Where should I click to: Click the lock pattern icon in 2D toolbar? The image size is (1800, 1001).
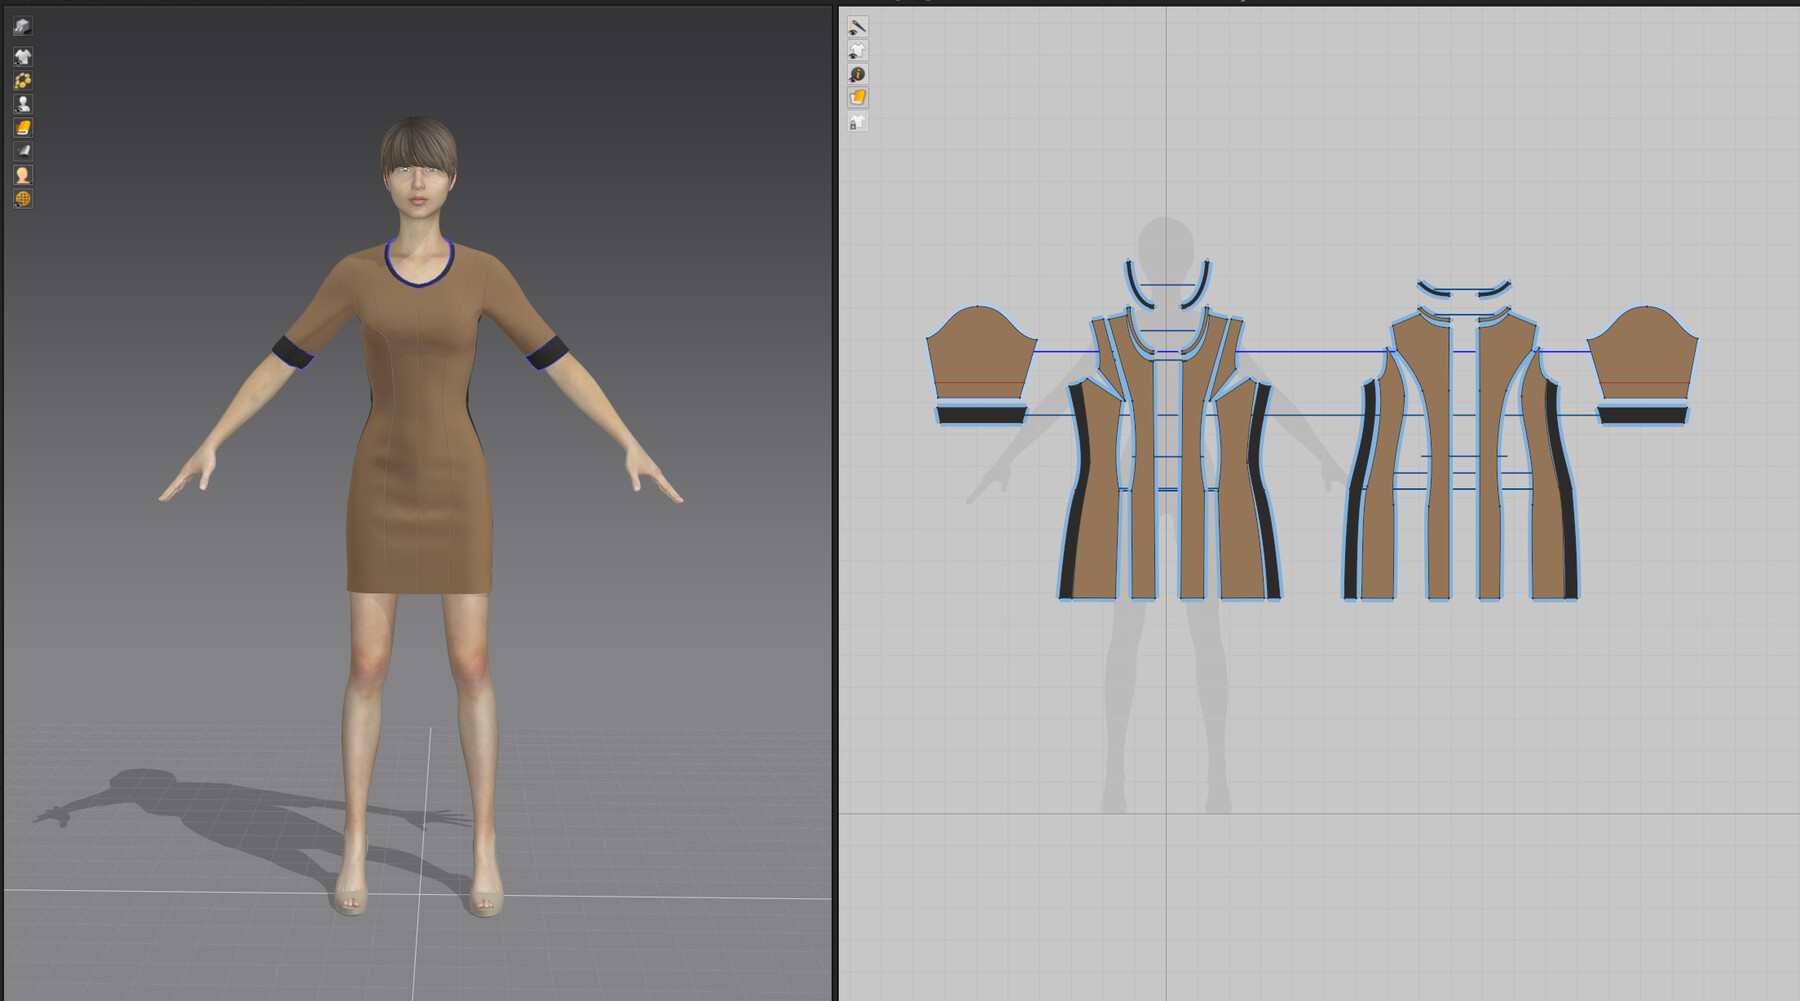[x=857, y=122]
